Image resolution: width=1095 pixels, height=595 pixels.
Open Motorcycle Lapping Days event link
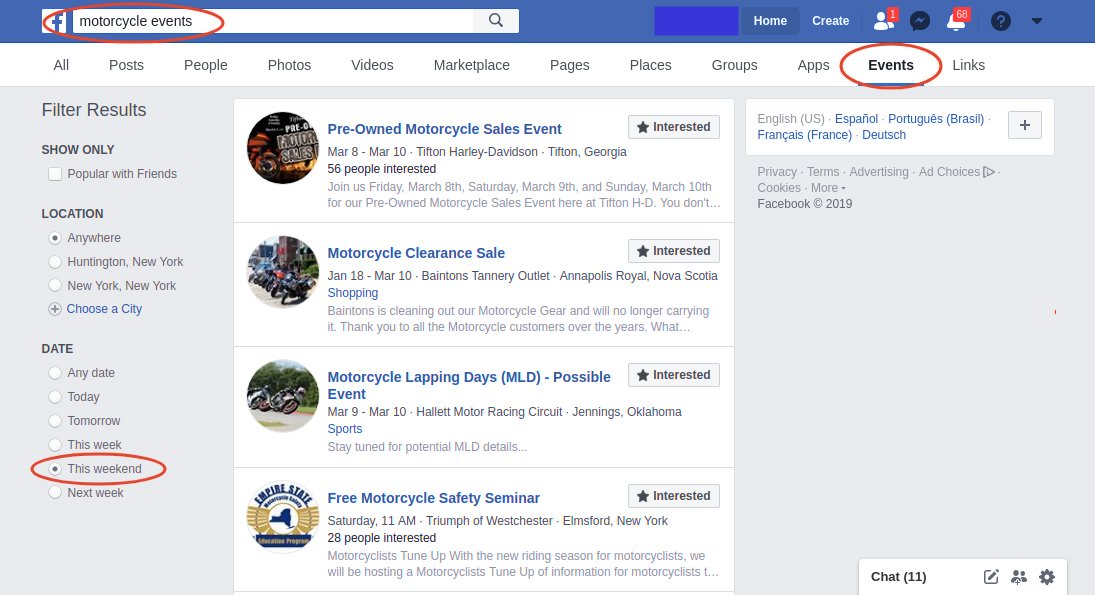(x=469, y=385)
